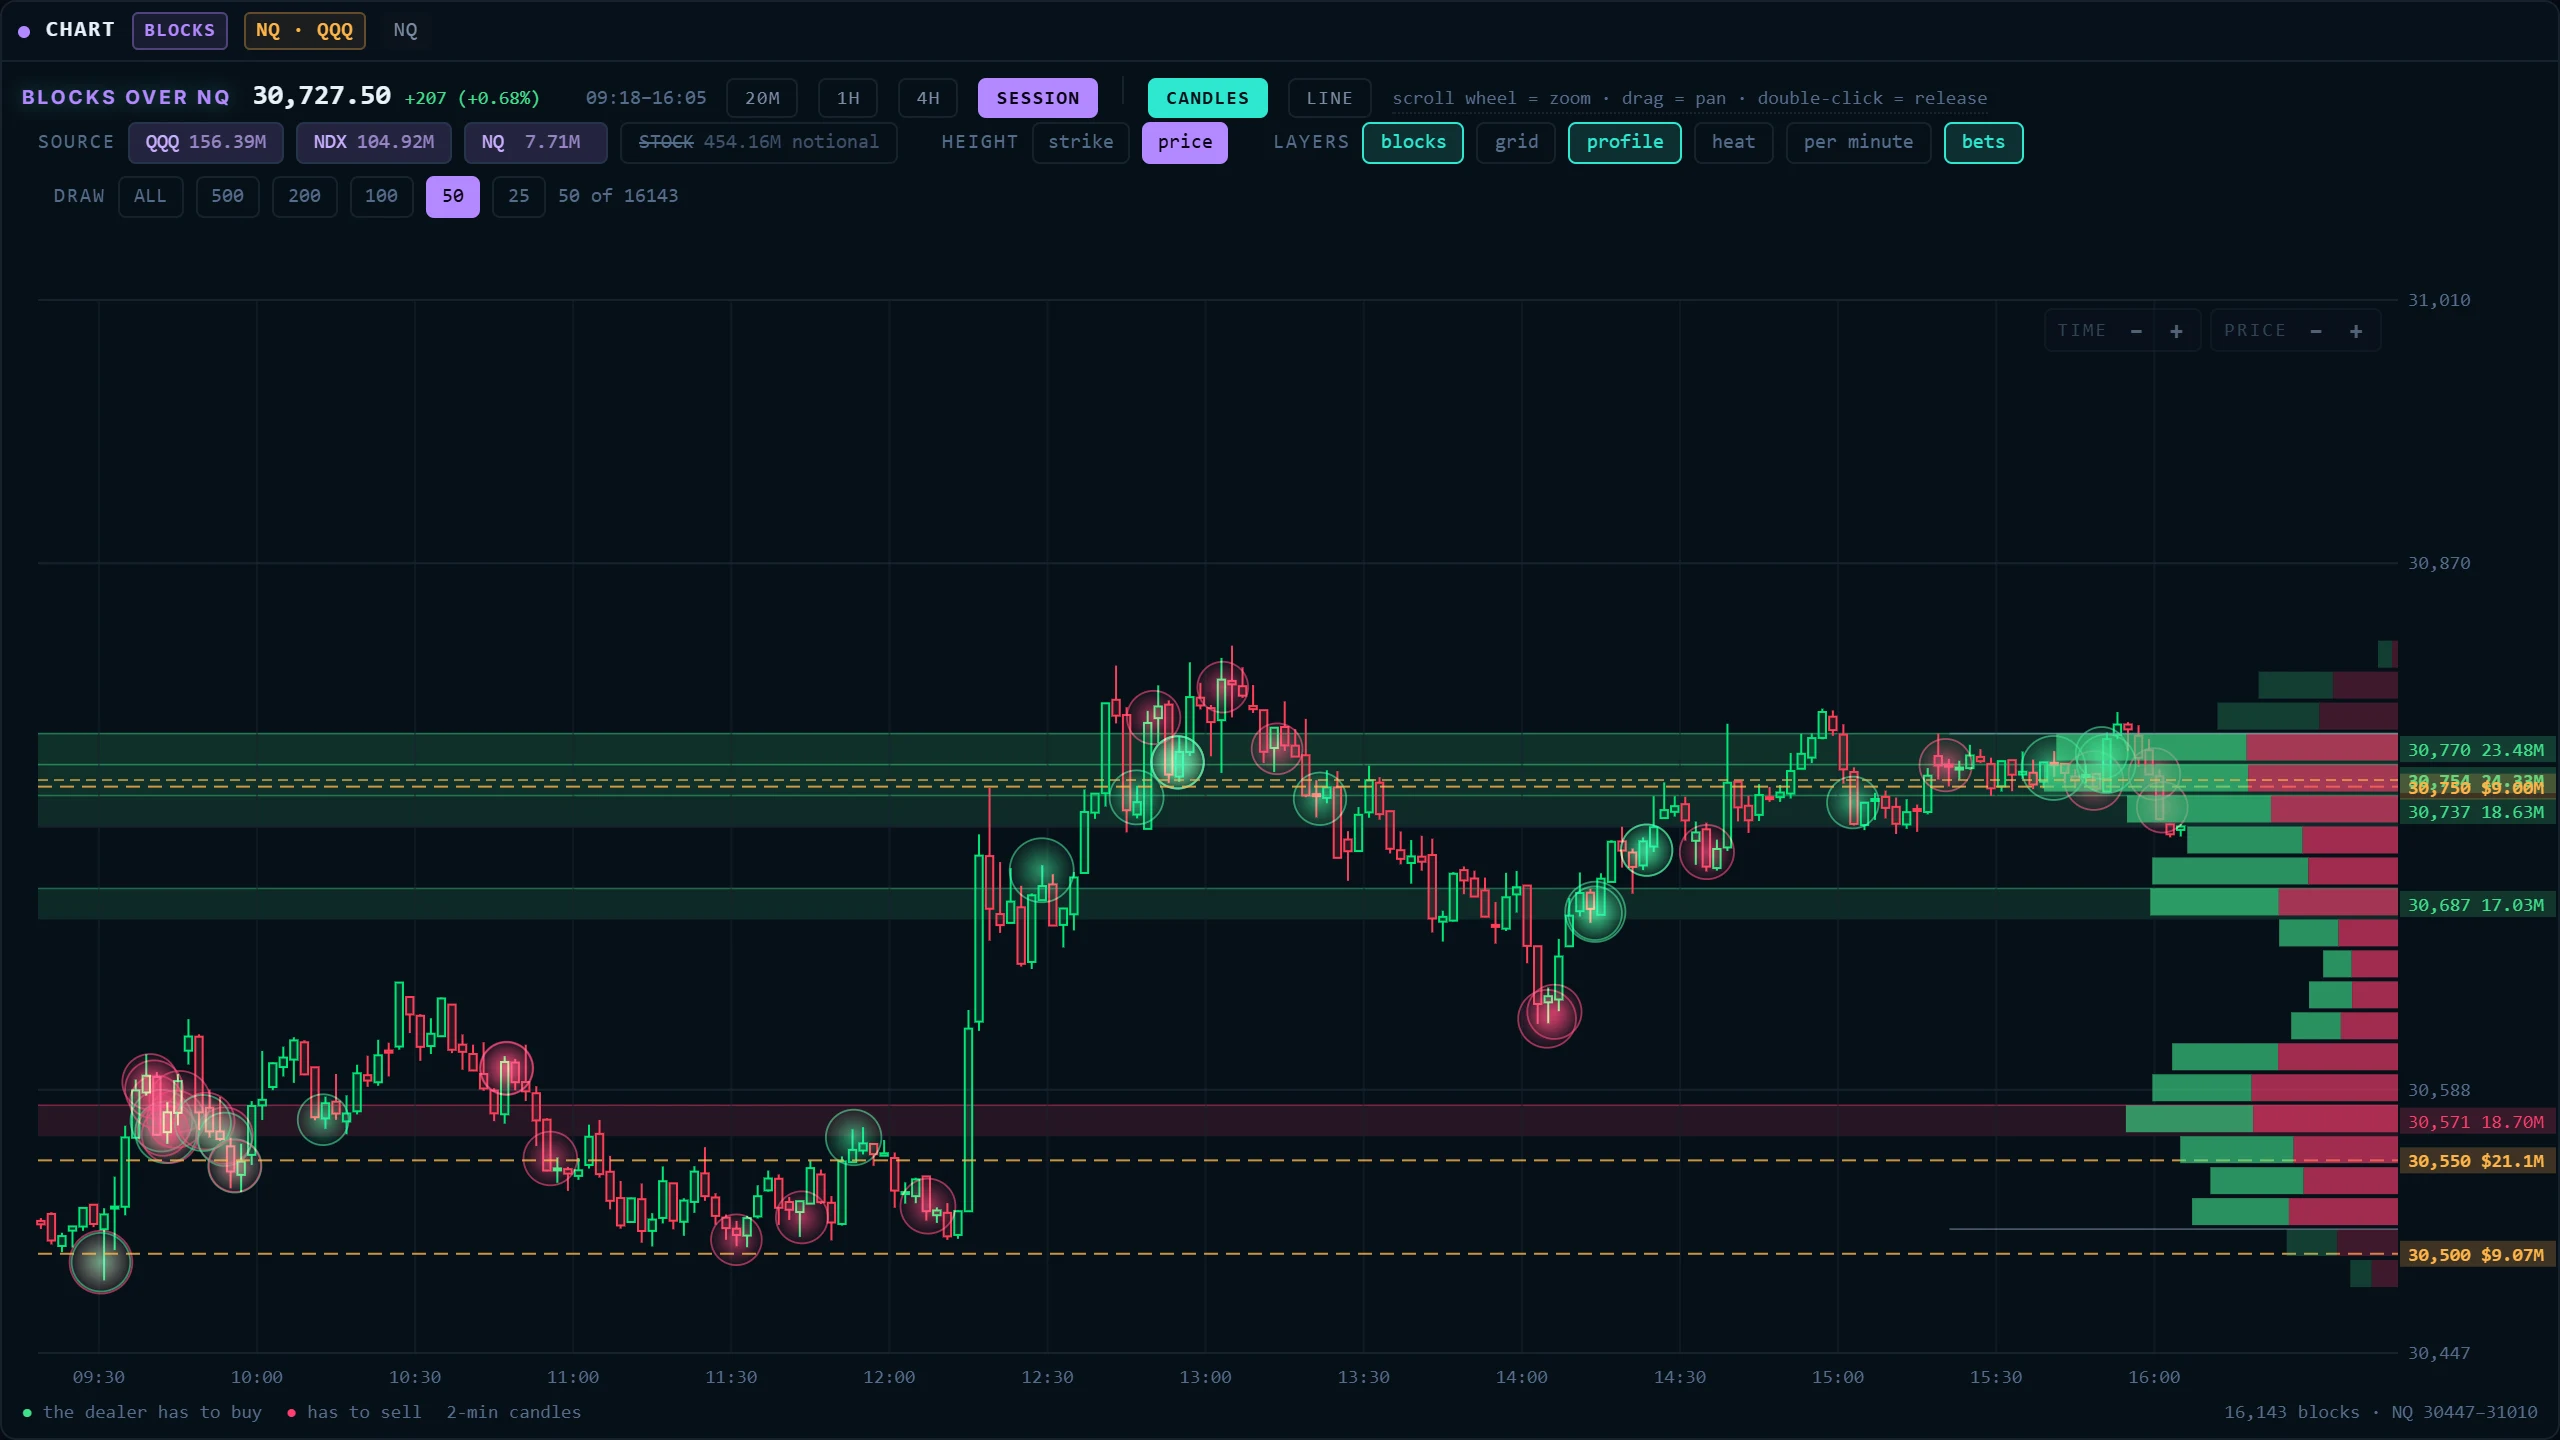This screenshot has width=2560, height=1440.
Task: Enable STOCK 454.16M notional source
Action: tap(759, 142)
